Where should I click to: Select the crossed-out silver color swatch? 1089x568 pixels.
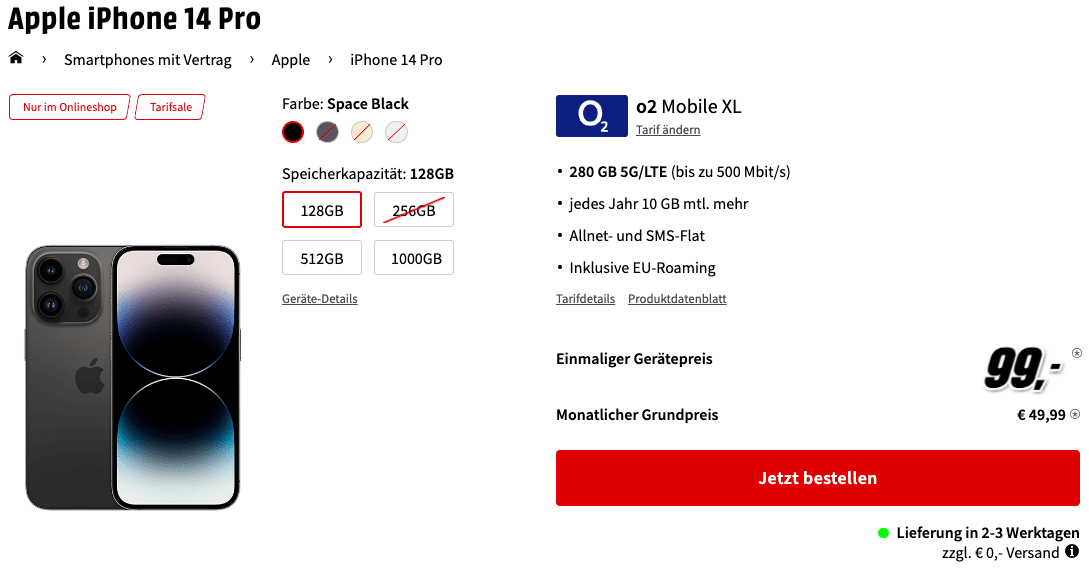tap(397, 132)
